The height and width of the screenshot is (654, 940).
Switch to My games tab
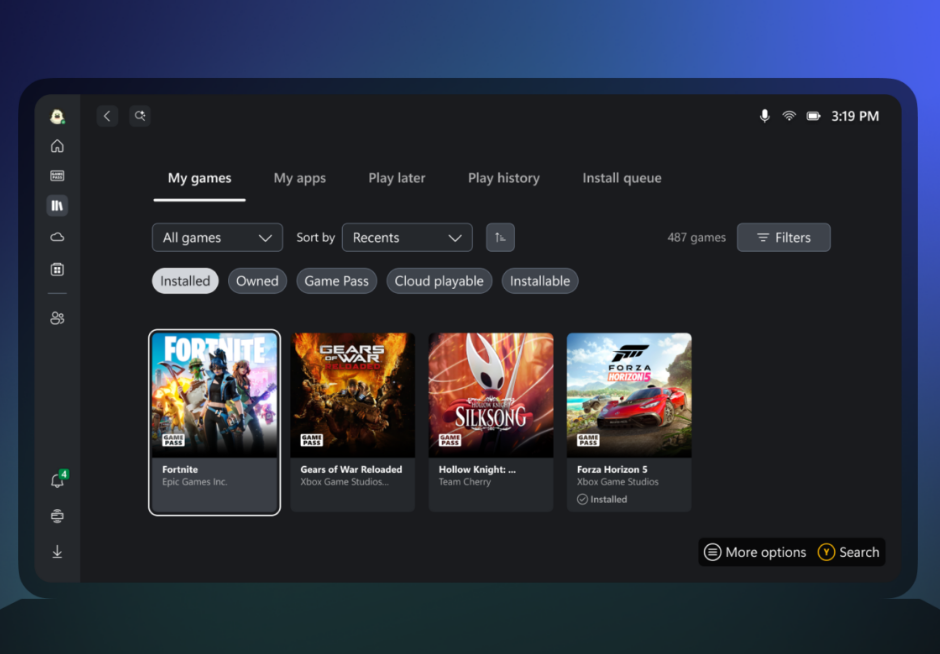[200, 178]
